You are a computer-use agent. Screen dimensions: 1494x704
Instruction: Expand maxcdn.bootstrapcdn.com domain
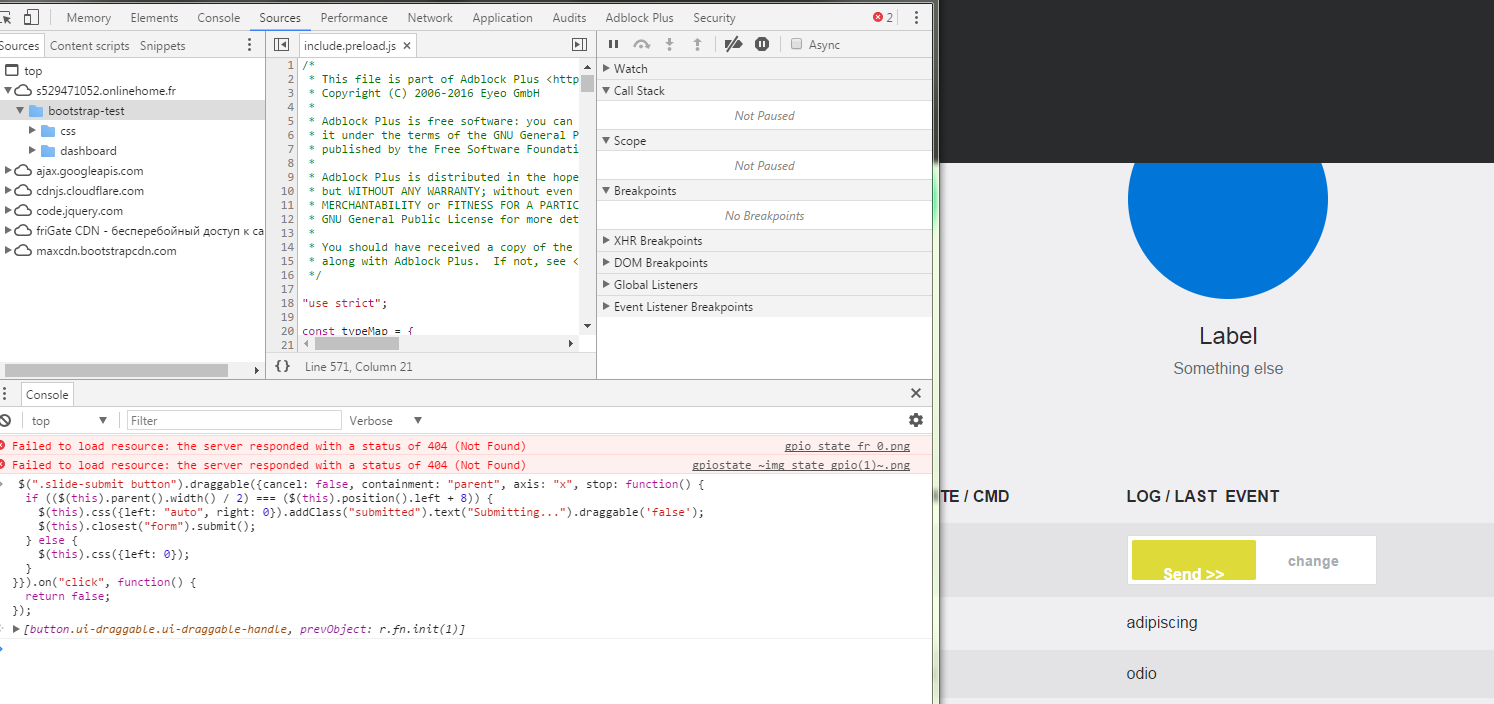coord(8,251)
